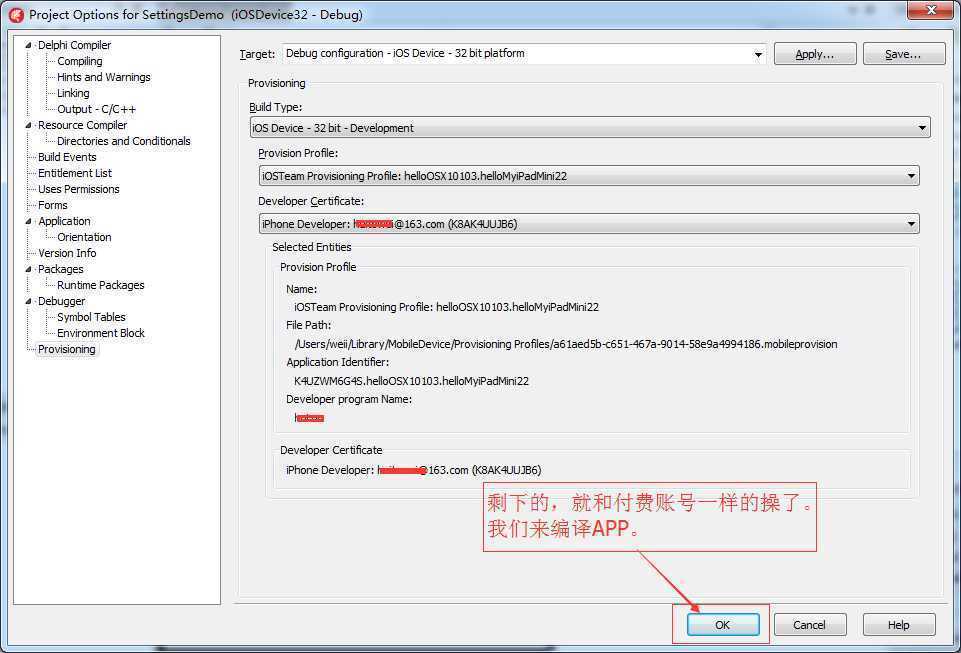Open the Developer Certificate dropdown
The width and height of the screenshot is (961, 653).
(x=911, y=224)
